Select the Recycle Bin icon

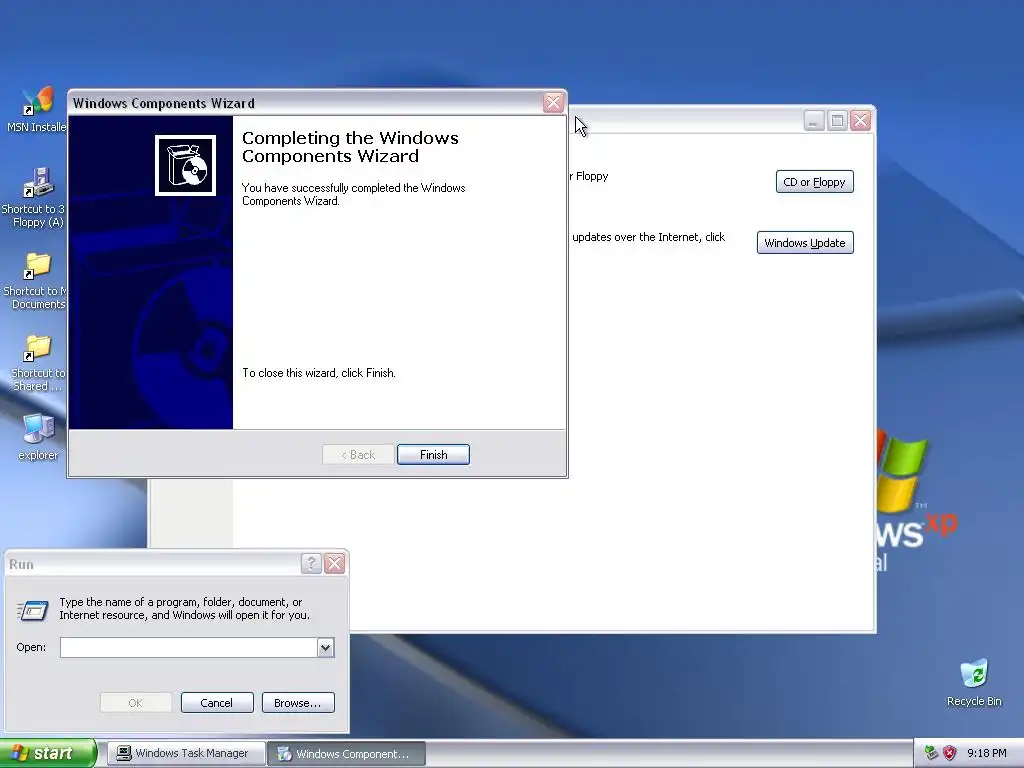[x=974, y=683]
